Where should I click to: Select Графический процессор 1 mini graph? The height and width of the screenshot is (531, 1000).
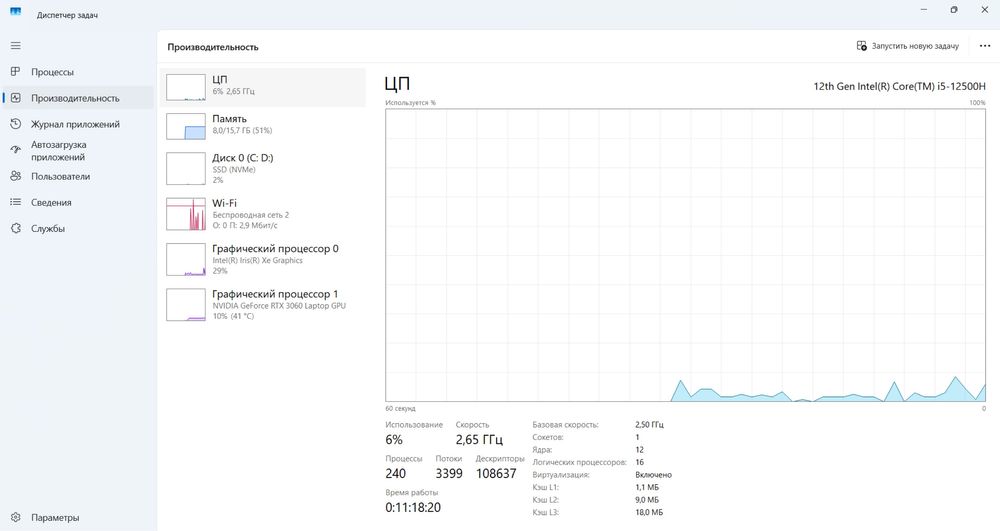[186, 304]
